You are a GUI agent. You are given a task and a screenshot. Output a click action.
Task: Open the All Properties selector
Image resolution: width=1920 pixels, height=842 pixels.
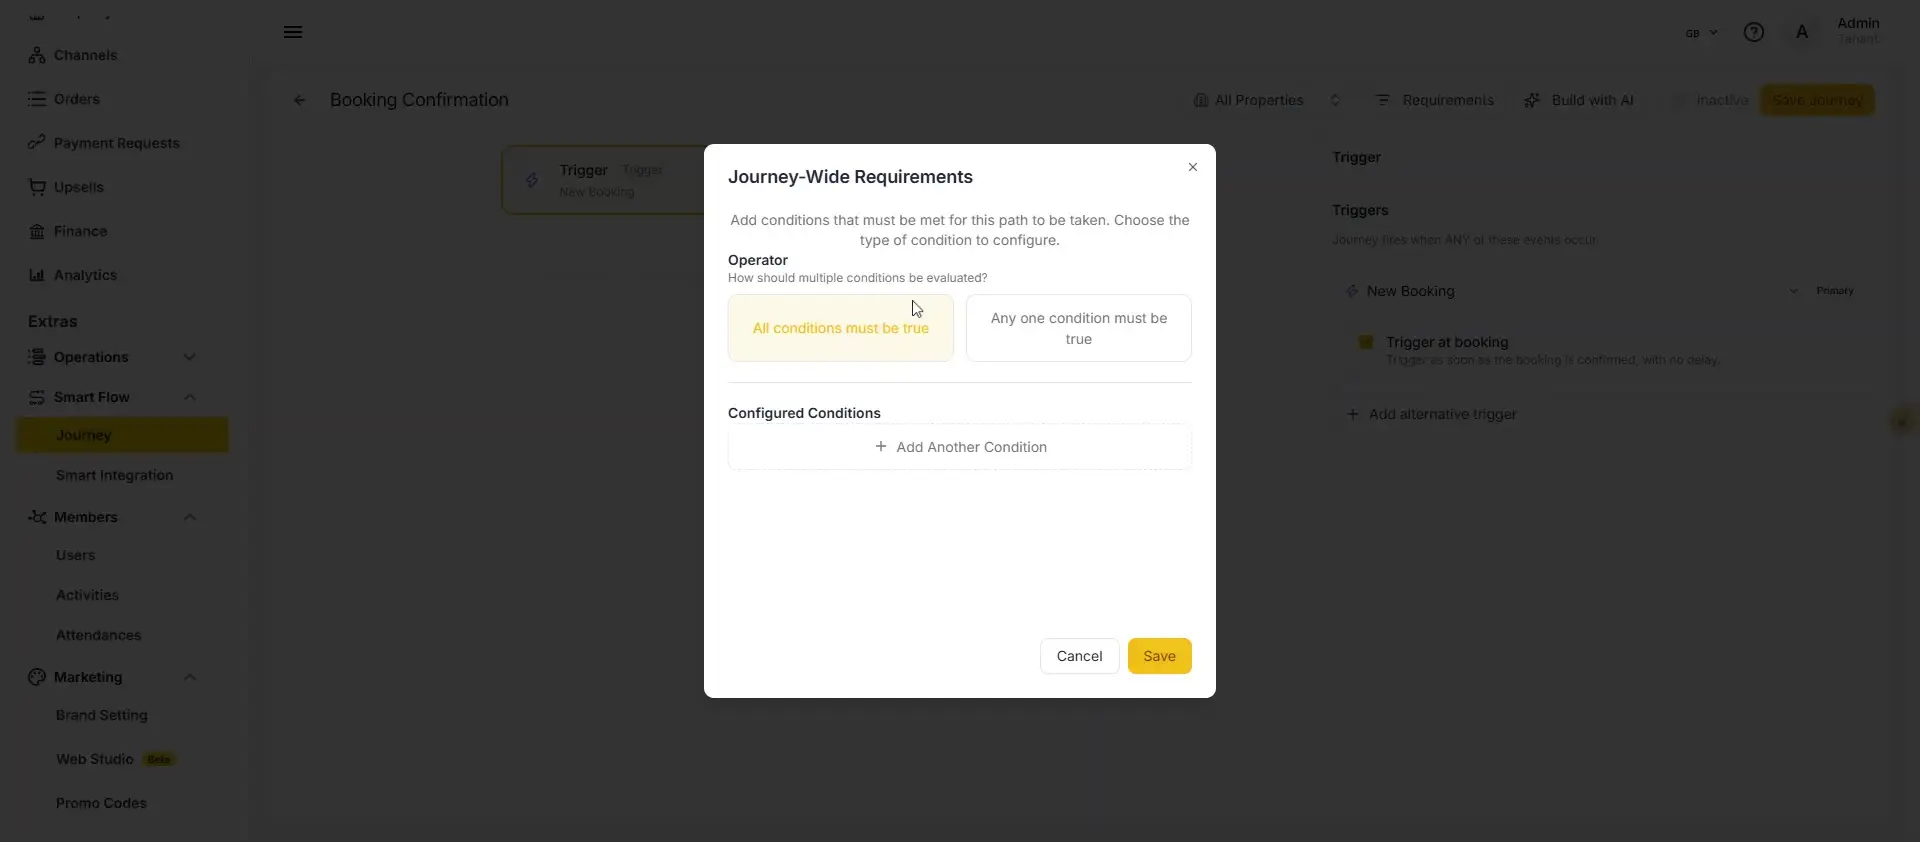point(1266,100)
